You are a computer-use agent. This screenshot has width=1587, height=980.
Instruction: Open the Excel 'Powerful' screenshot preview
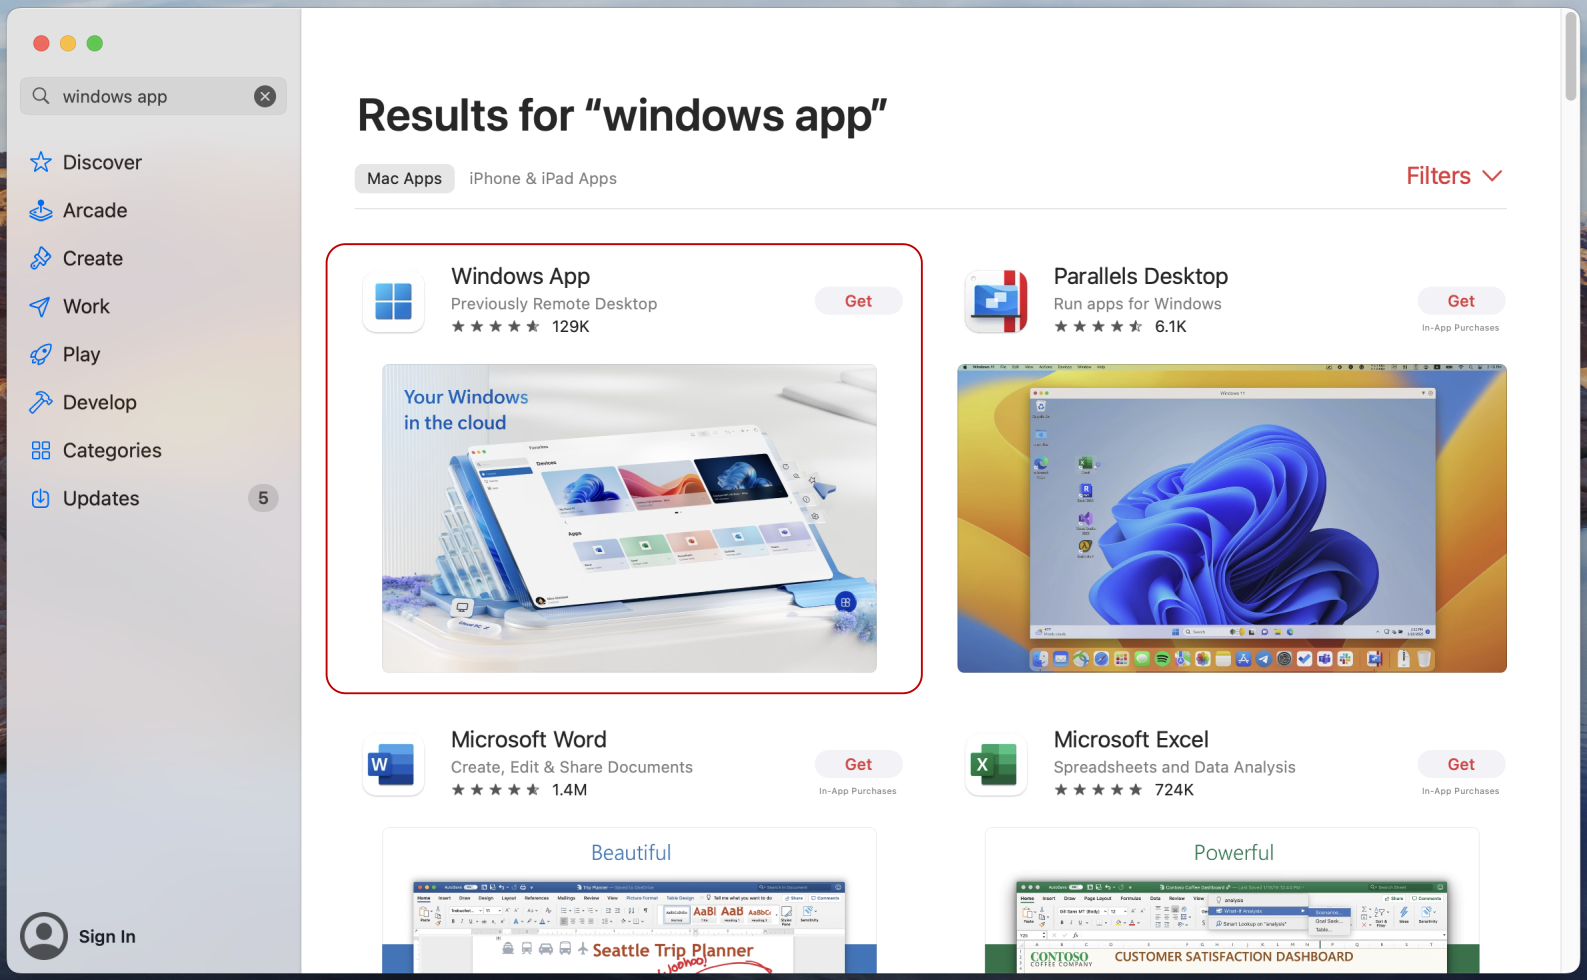click(x=1232, y=900)
